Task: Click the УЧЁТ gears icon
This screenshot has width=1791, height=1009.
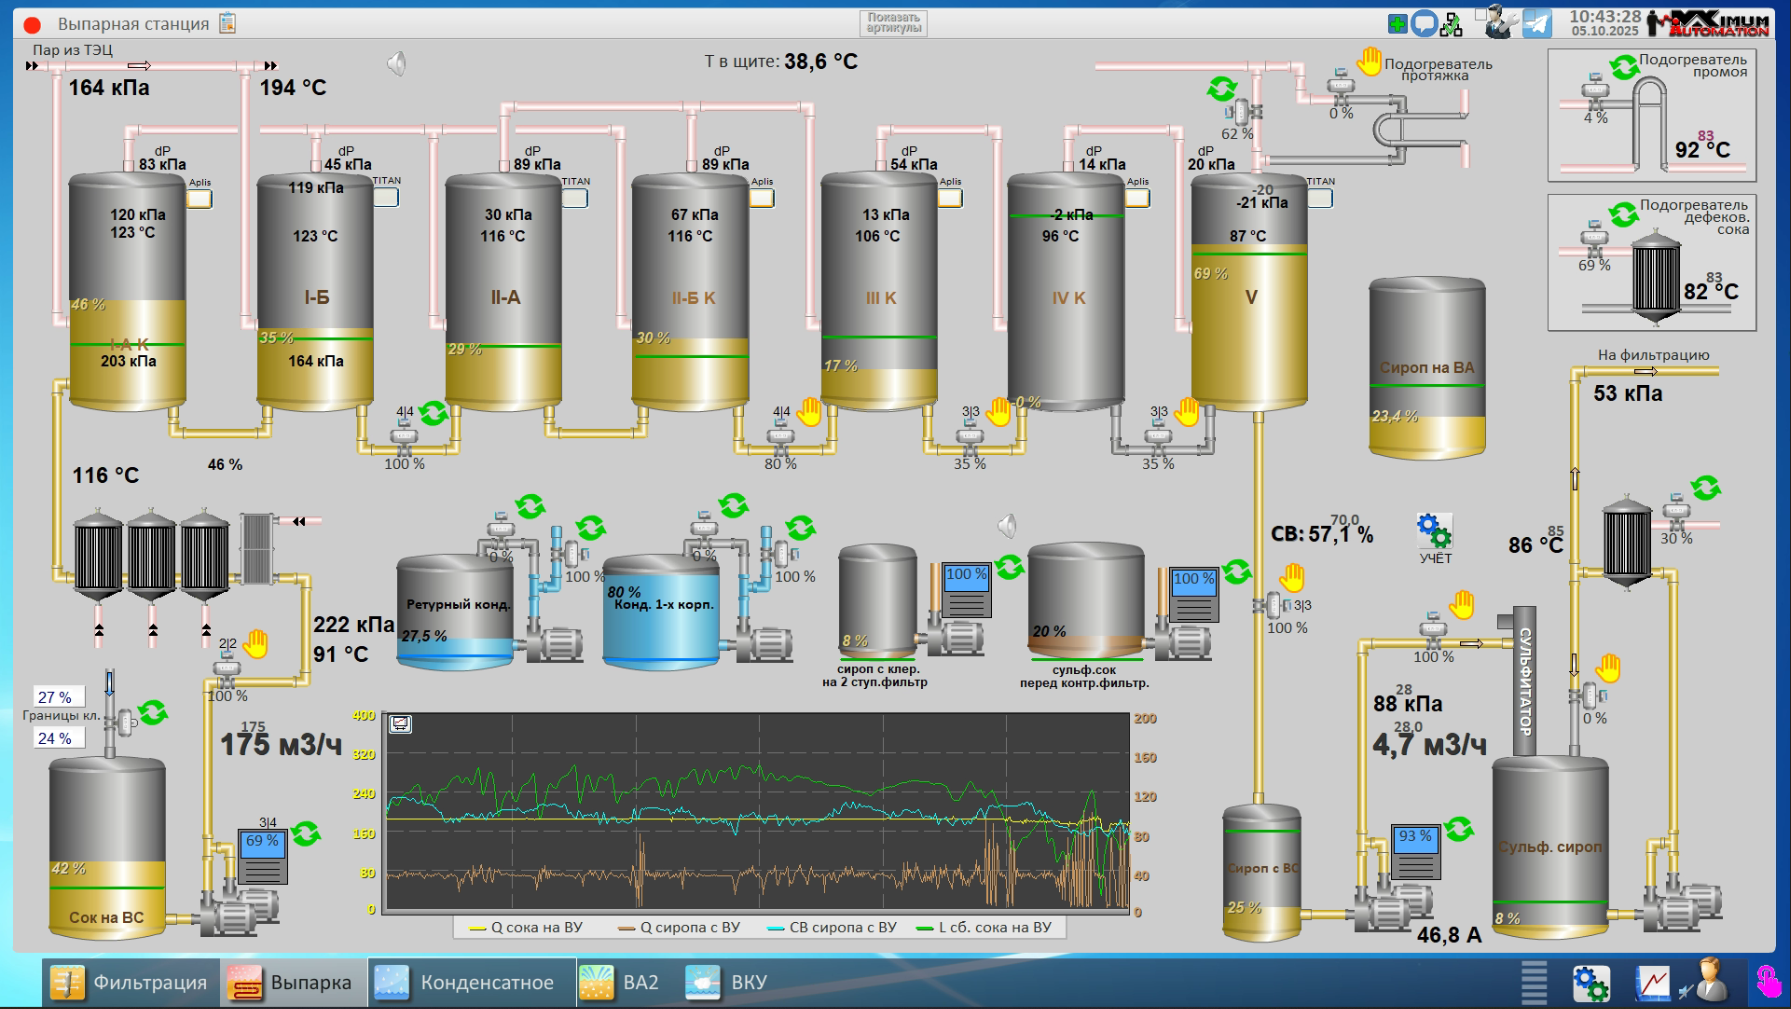Action: coord(1434,530)
